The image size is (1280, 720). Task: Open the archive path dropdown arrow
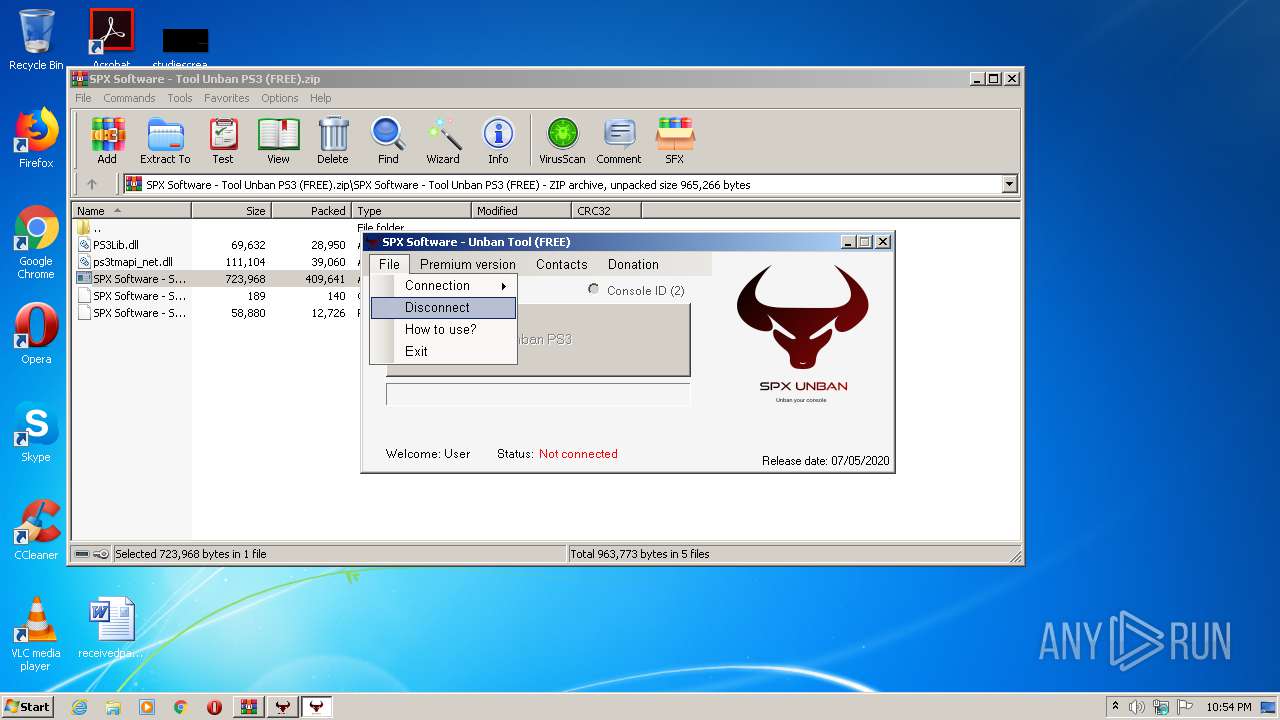click(1009, 184)
